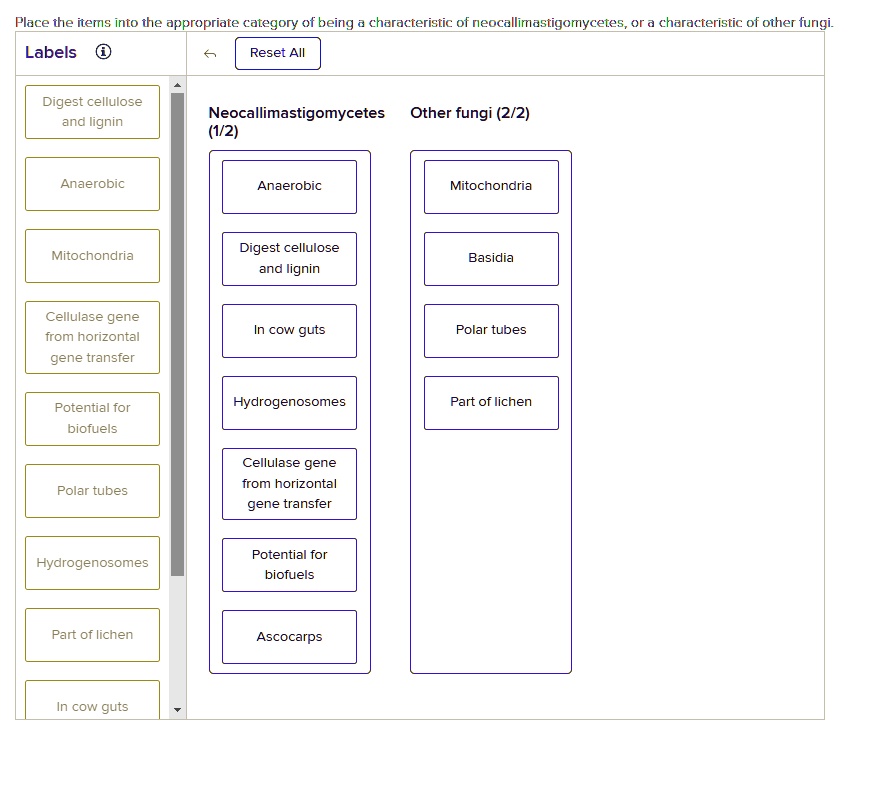Click the Mitochondria label in the Labels list
The image size is (874, 796).
pyautogui.click(x=93, y=256)
